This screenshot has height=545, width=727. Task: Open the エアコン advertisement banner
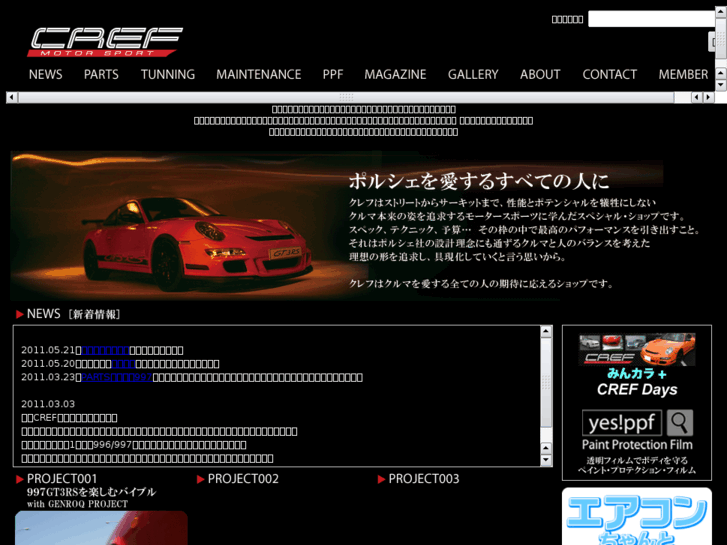(637, 516)
